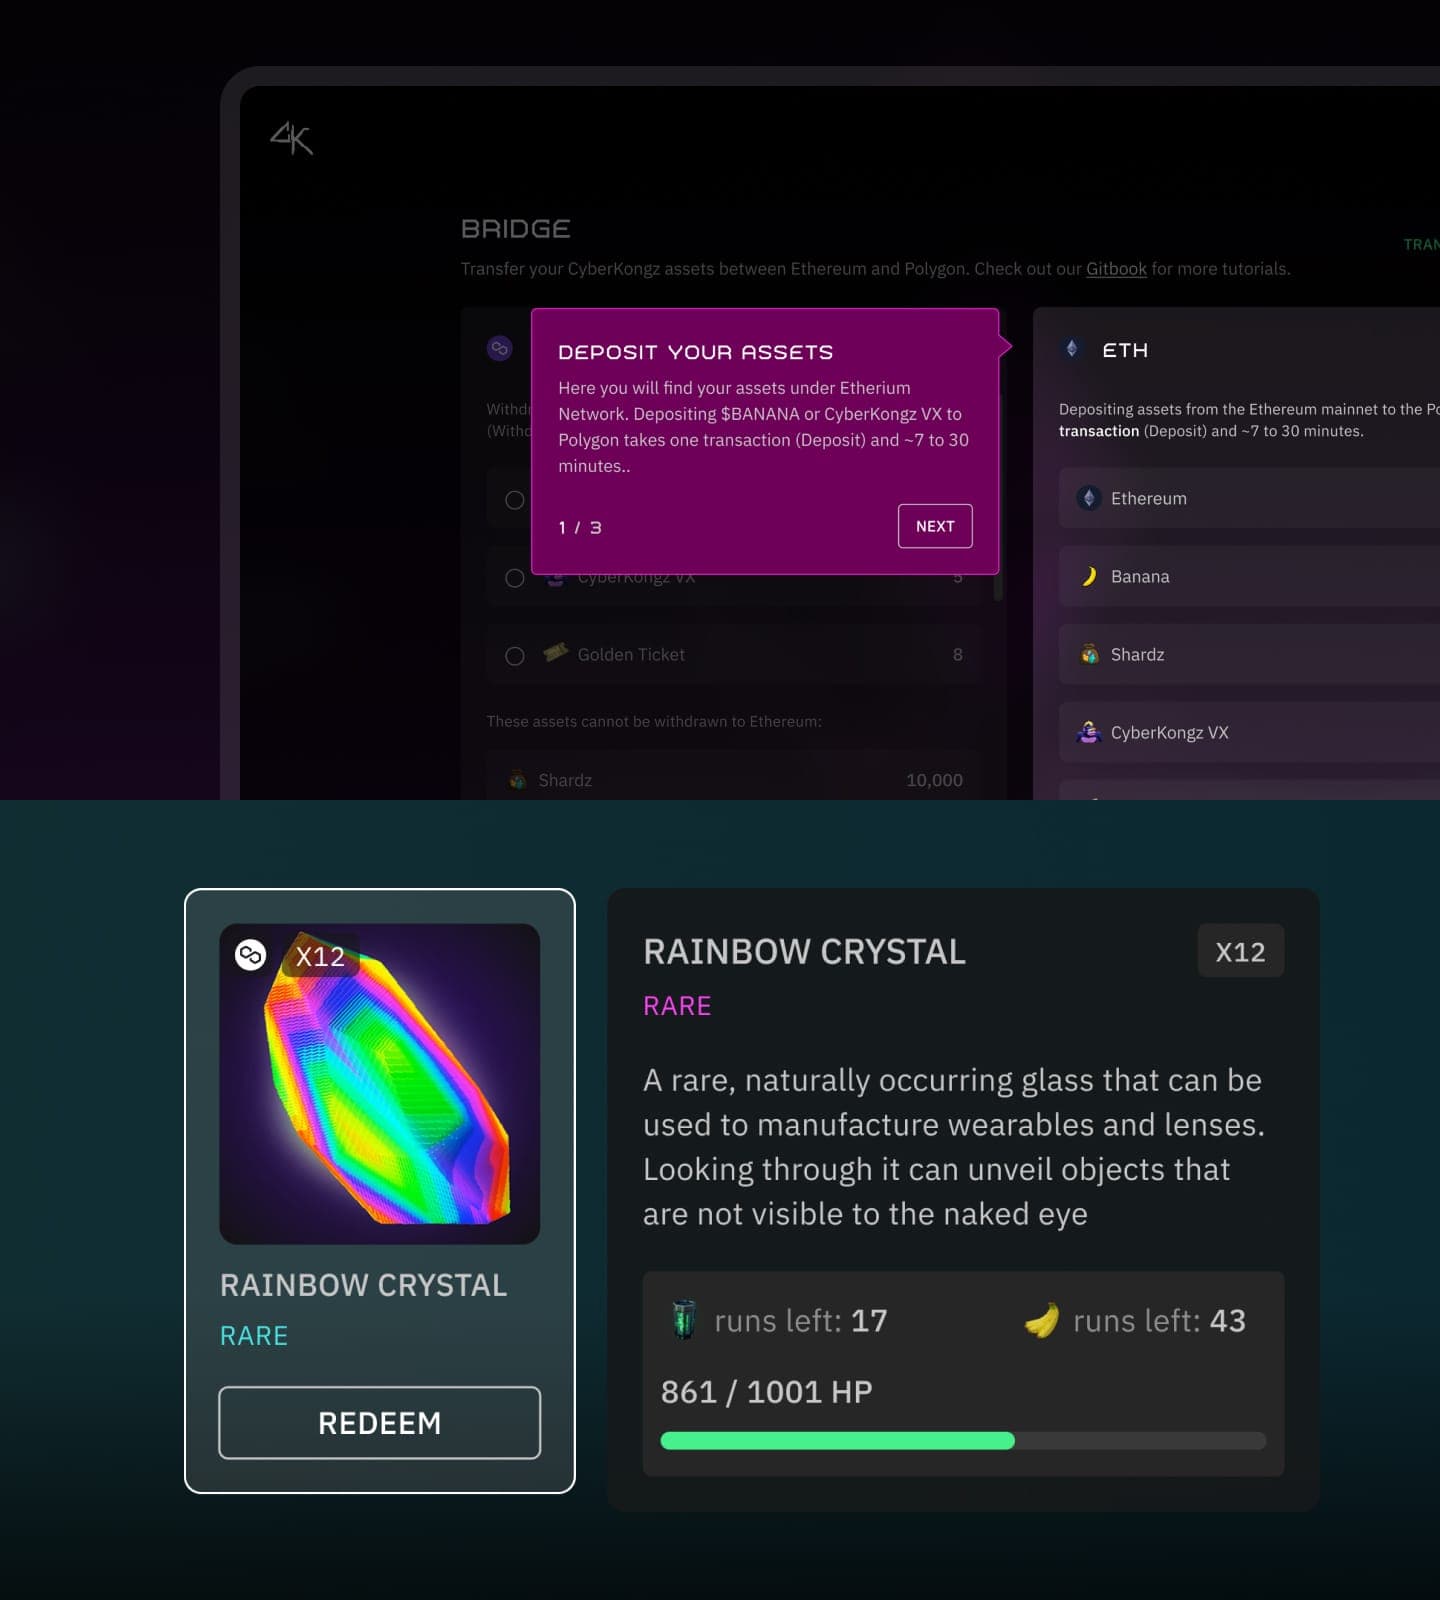The width and height of the screenshot is (1440, 1600).
Task: Click the Ethereum icon in asset list
Action: 1089,498
